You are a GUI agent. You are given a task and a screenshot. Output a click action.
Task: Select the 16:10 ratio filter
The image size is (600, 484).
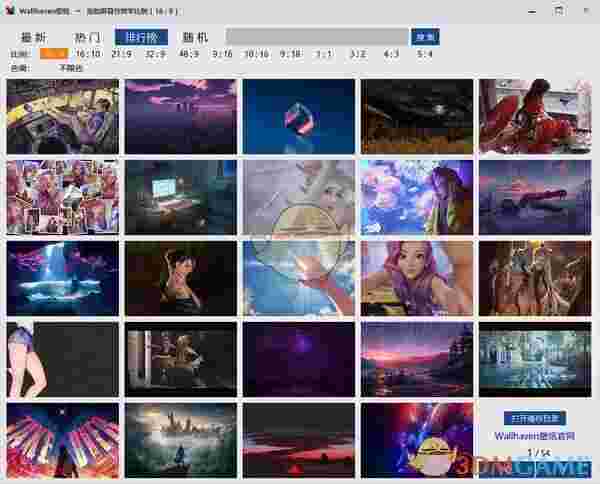(89, 54)
